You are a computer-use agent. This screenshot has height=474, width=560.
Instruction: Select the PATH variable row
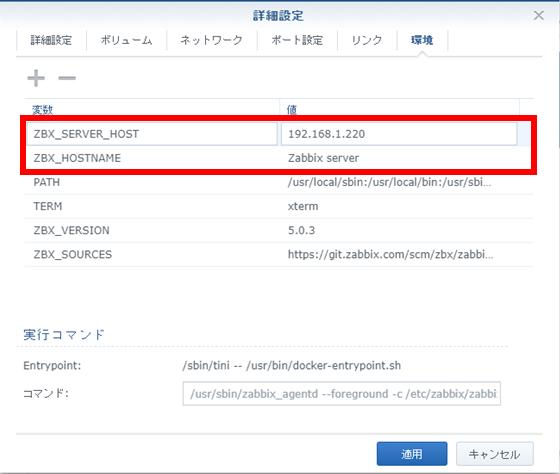click(279, 182)
